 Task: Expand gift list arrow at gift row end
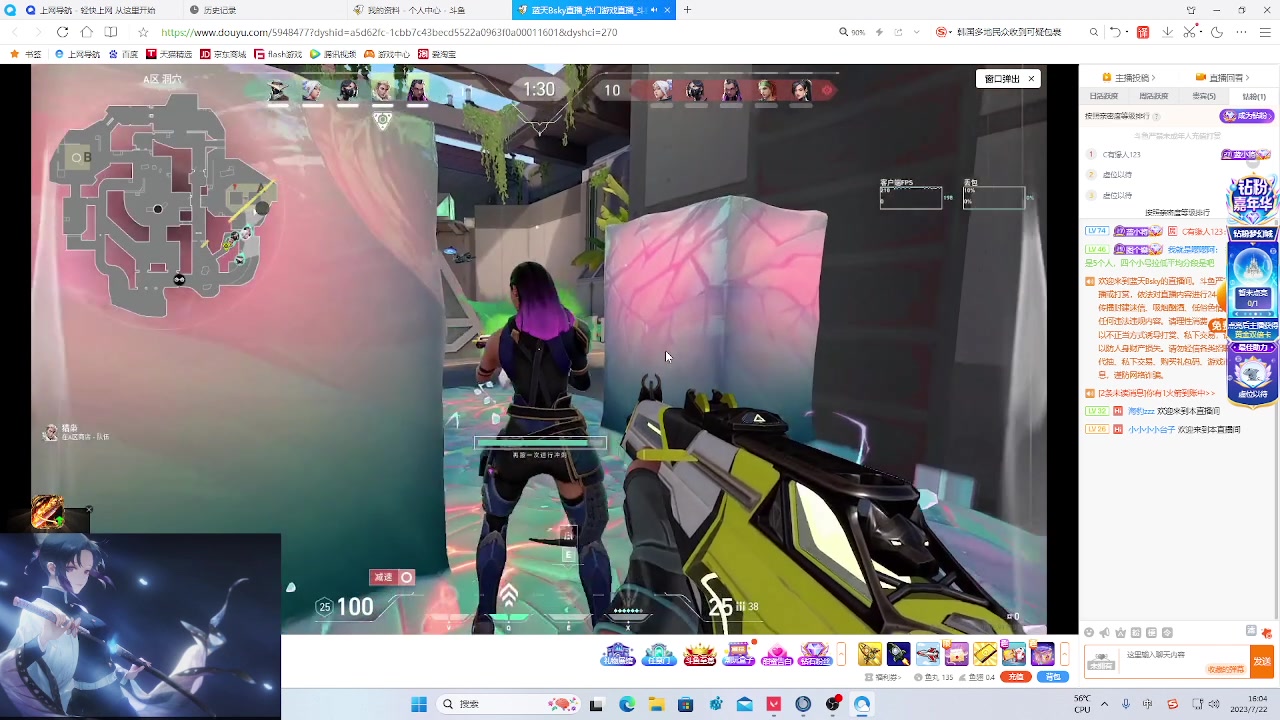[1064, 654]
